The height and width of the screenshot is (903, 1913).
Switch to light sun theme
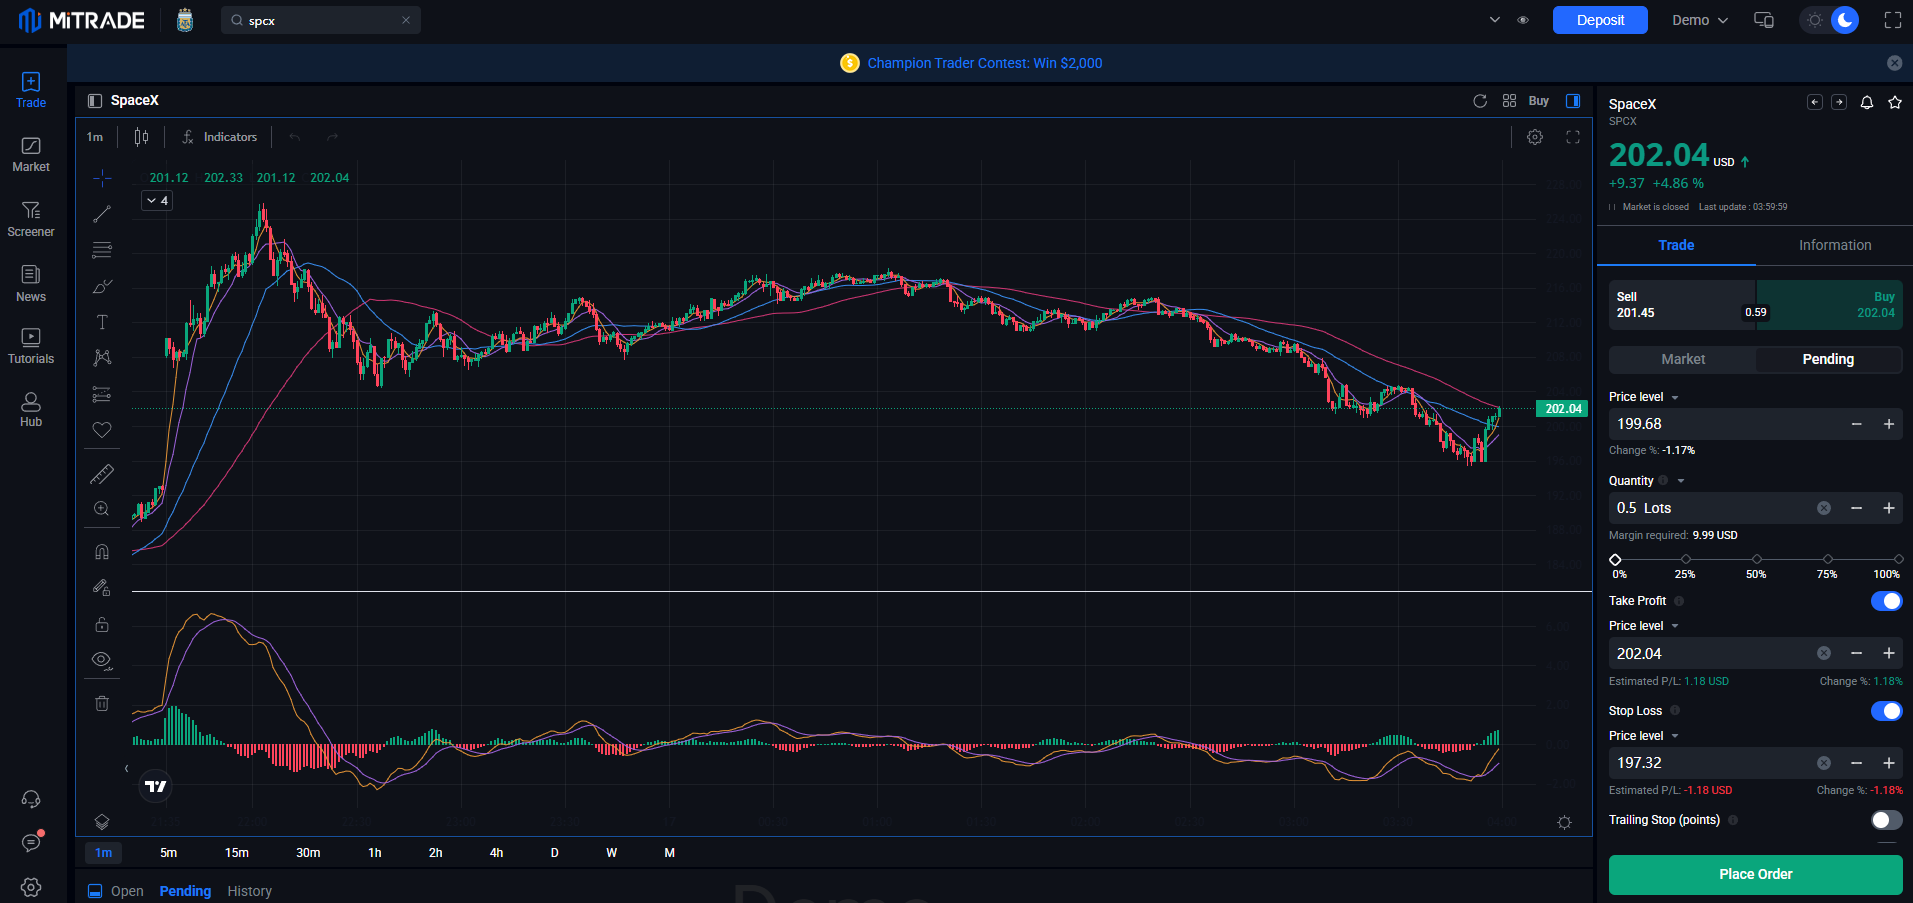point(1815,20)
